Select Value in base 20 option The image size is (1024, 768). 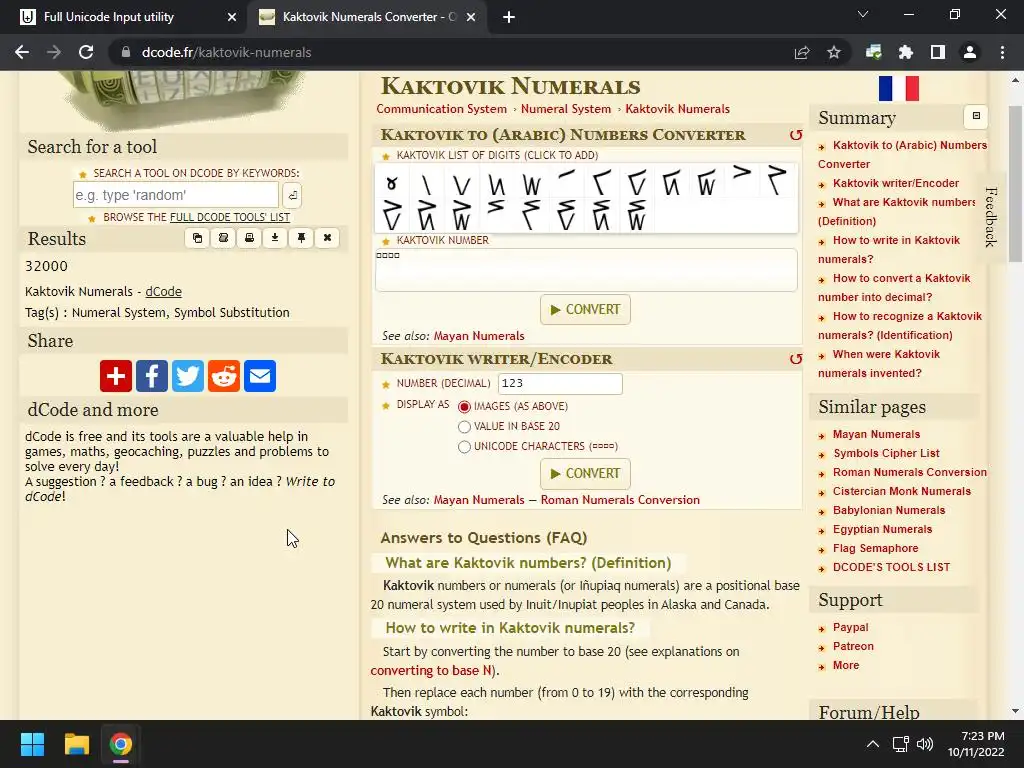pyautogui.click(x=464, y=427)
